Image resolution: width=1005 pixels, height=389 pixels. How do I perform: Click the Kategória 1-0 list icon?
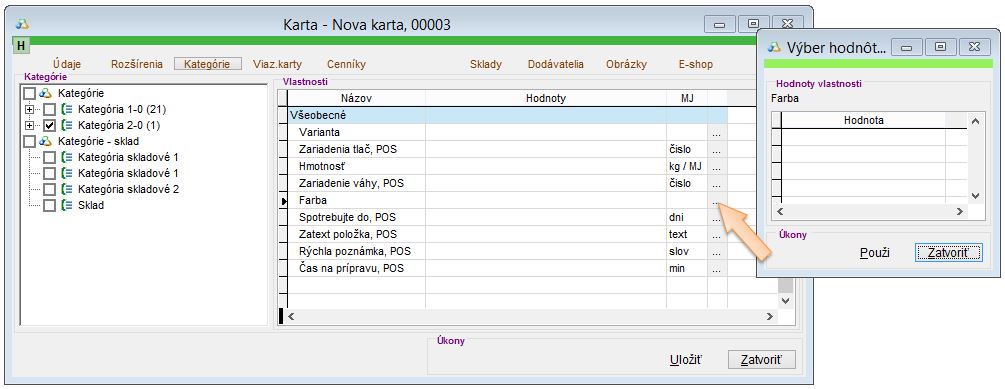(x=67, y=110)
